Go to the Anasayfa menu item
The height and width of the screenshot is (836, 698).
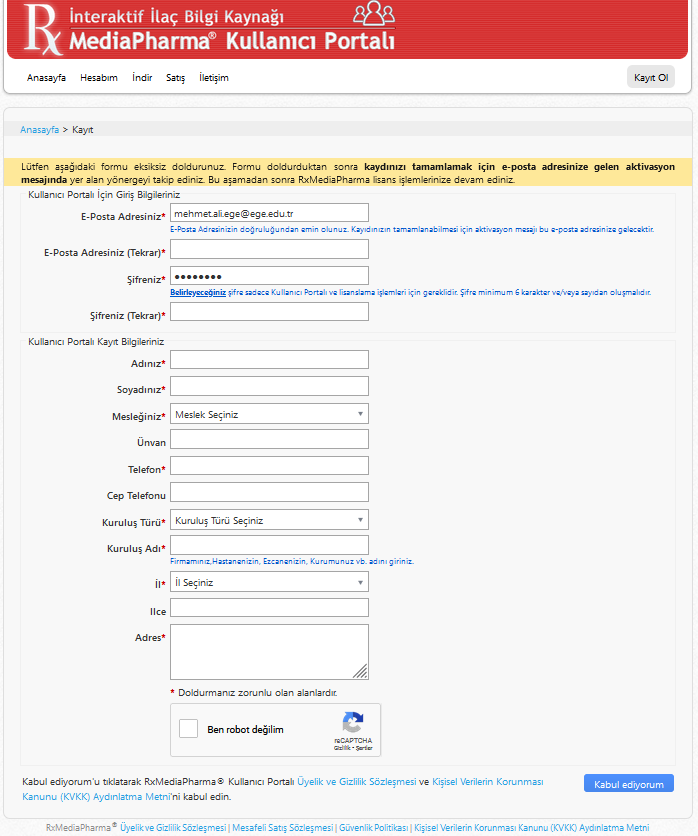[46, 78]
